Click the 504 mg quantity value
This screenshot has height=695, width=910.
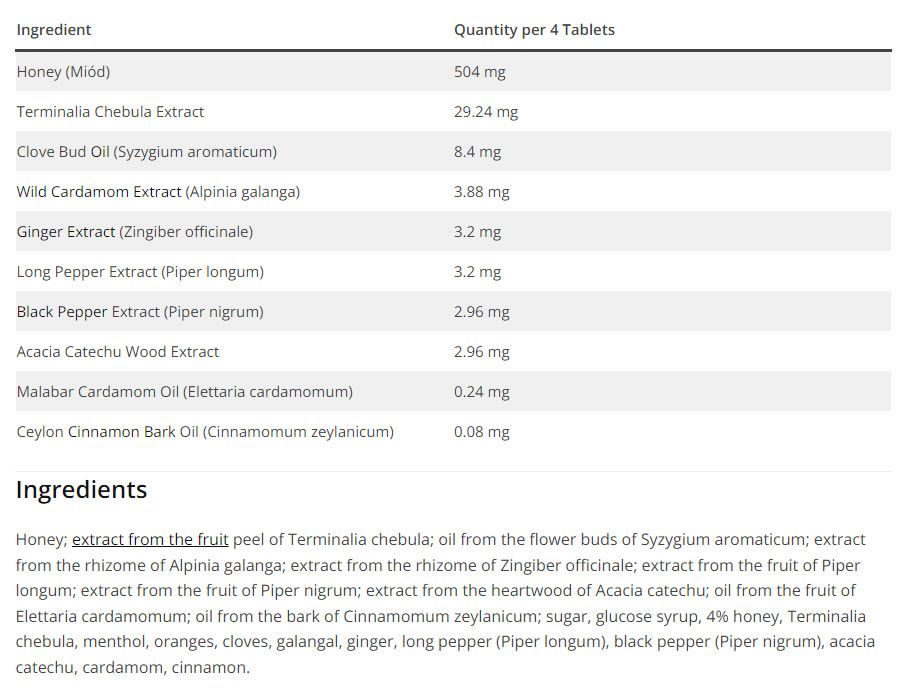pos(480,72)
